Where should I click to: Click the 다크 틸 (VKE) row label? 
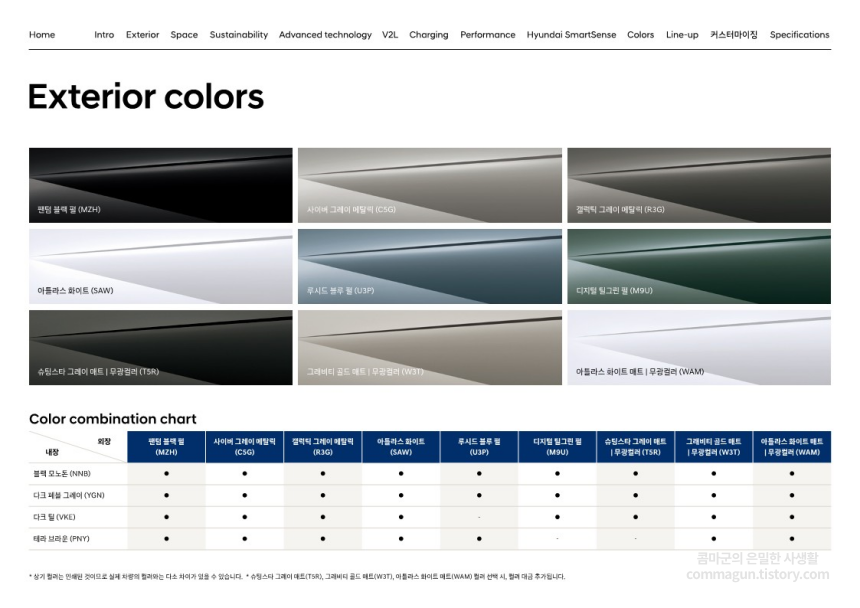54,517
